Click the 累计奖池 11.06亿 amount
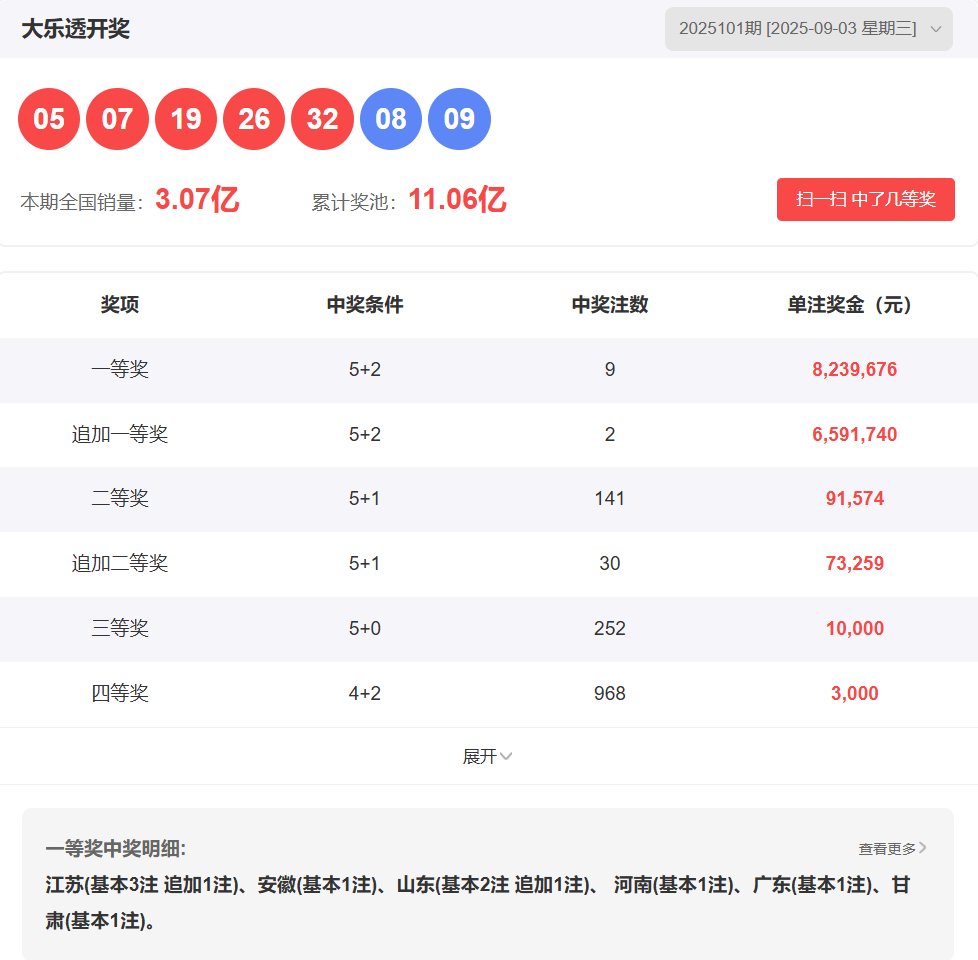The image size is (978, 960). (457, 200)
